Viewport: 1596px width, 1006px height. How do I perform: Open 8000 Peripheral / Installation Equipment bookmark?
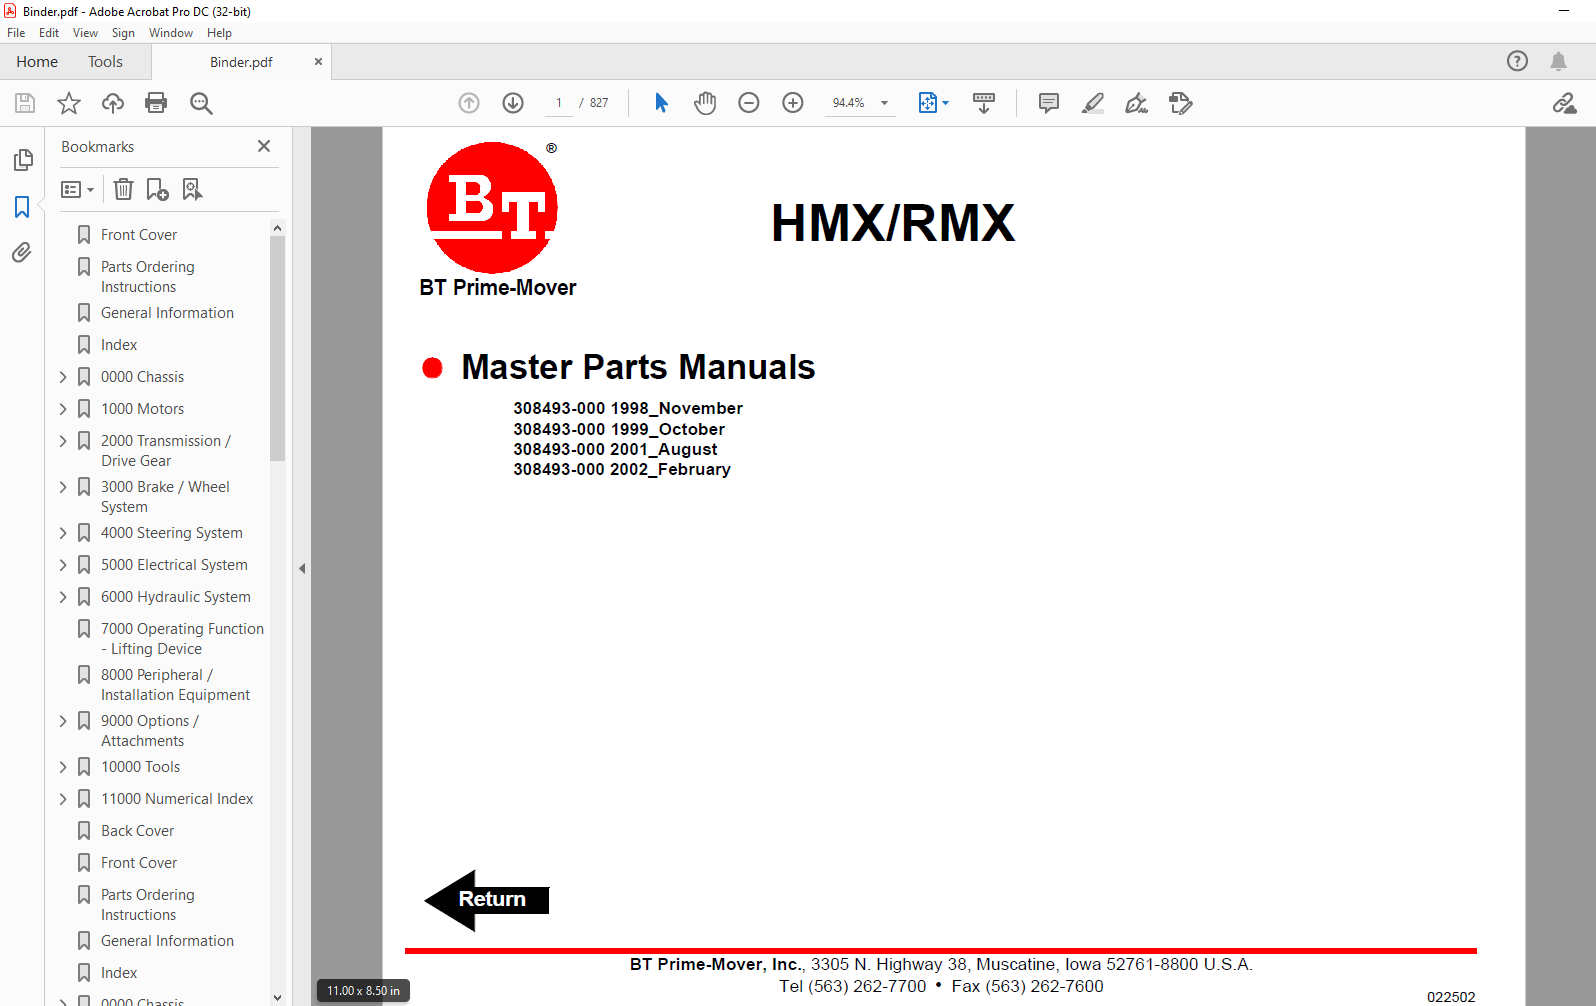(x=175, y=685)
